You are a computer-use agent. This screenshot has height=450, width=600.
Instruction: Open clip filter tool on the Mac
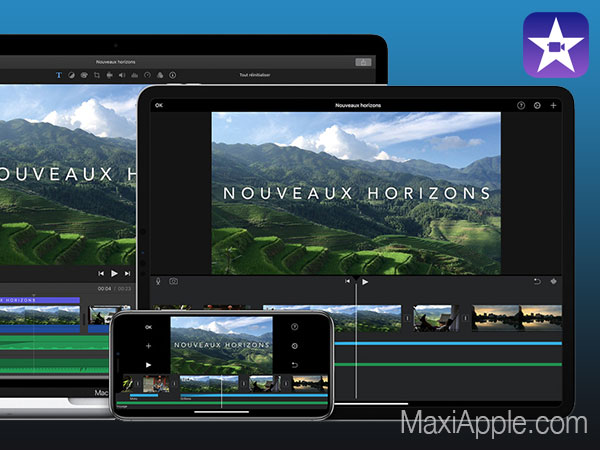pos(160,75)
